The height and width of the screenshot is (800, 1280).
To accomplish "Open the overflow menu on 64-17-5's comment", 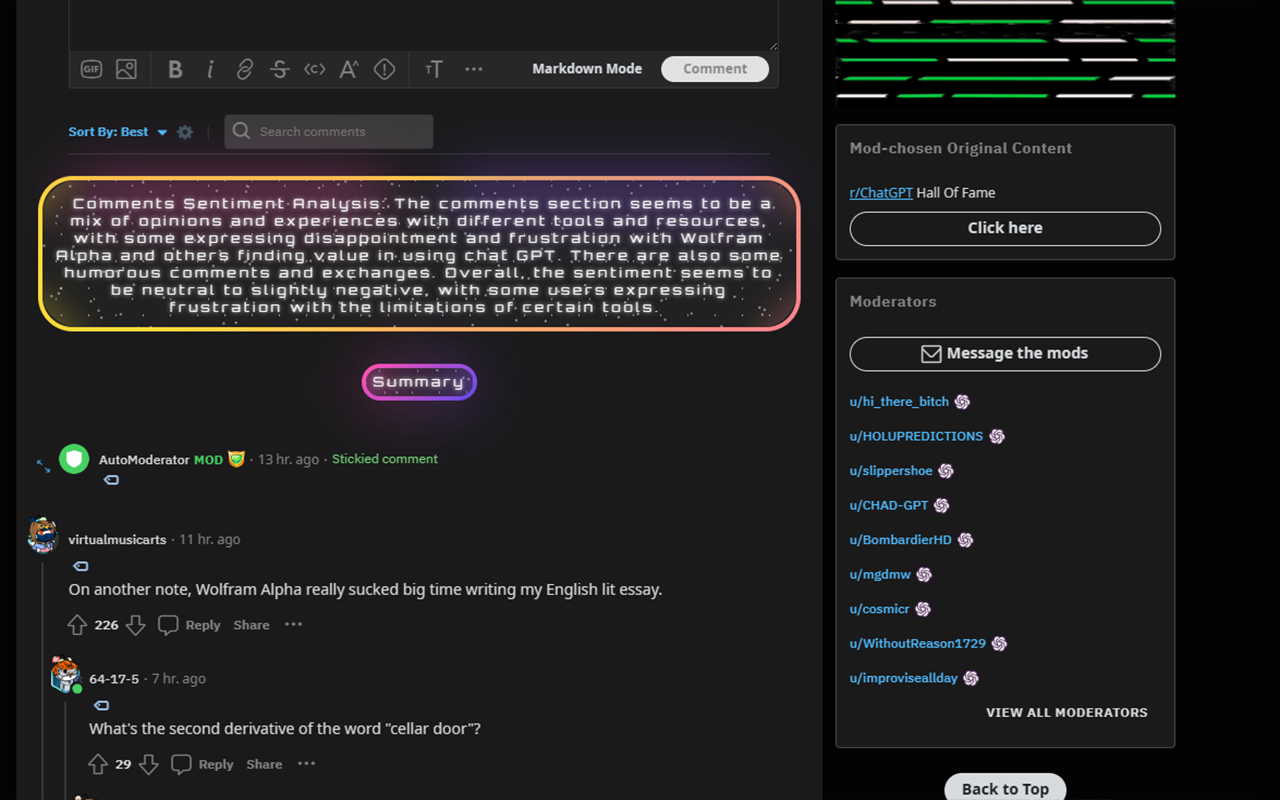I will coord(306,764).
